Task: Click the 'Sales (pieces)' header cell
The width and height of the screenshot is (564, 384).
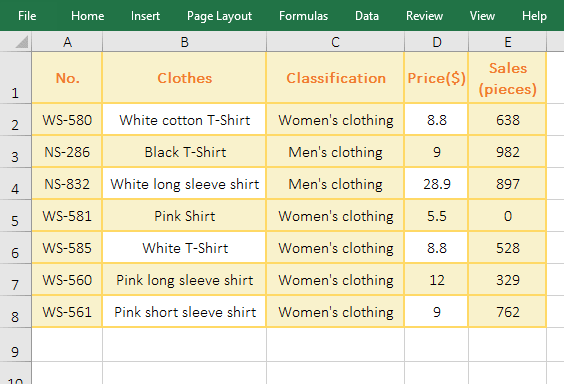Action: coord(508,78)
